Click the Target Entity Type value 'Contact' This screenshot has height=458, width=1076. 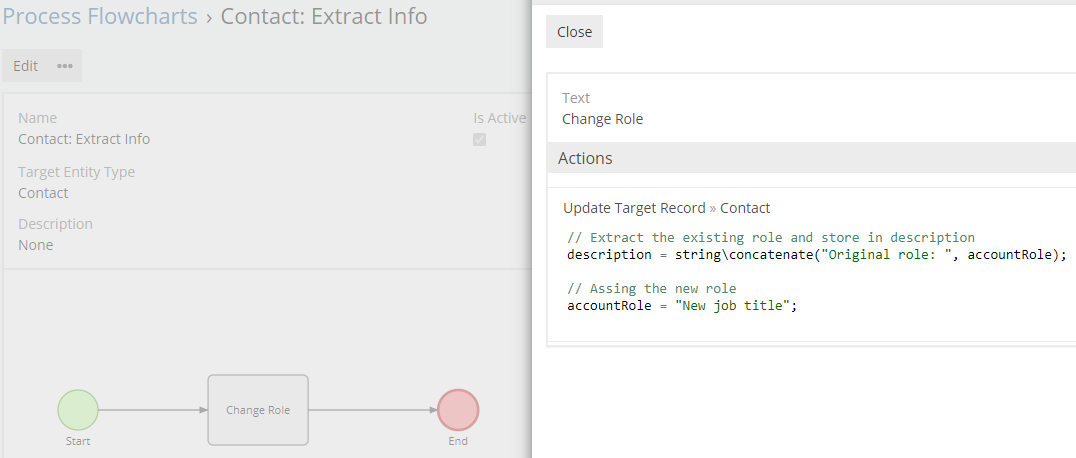(x=43, y=193)
